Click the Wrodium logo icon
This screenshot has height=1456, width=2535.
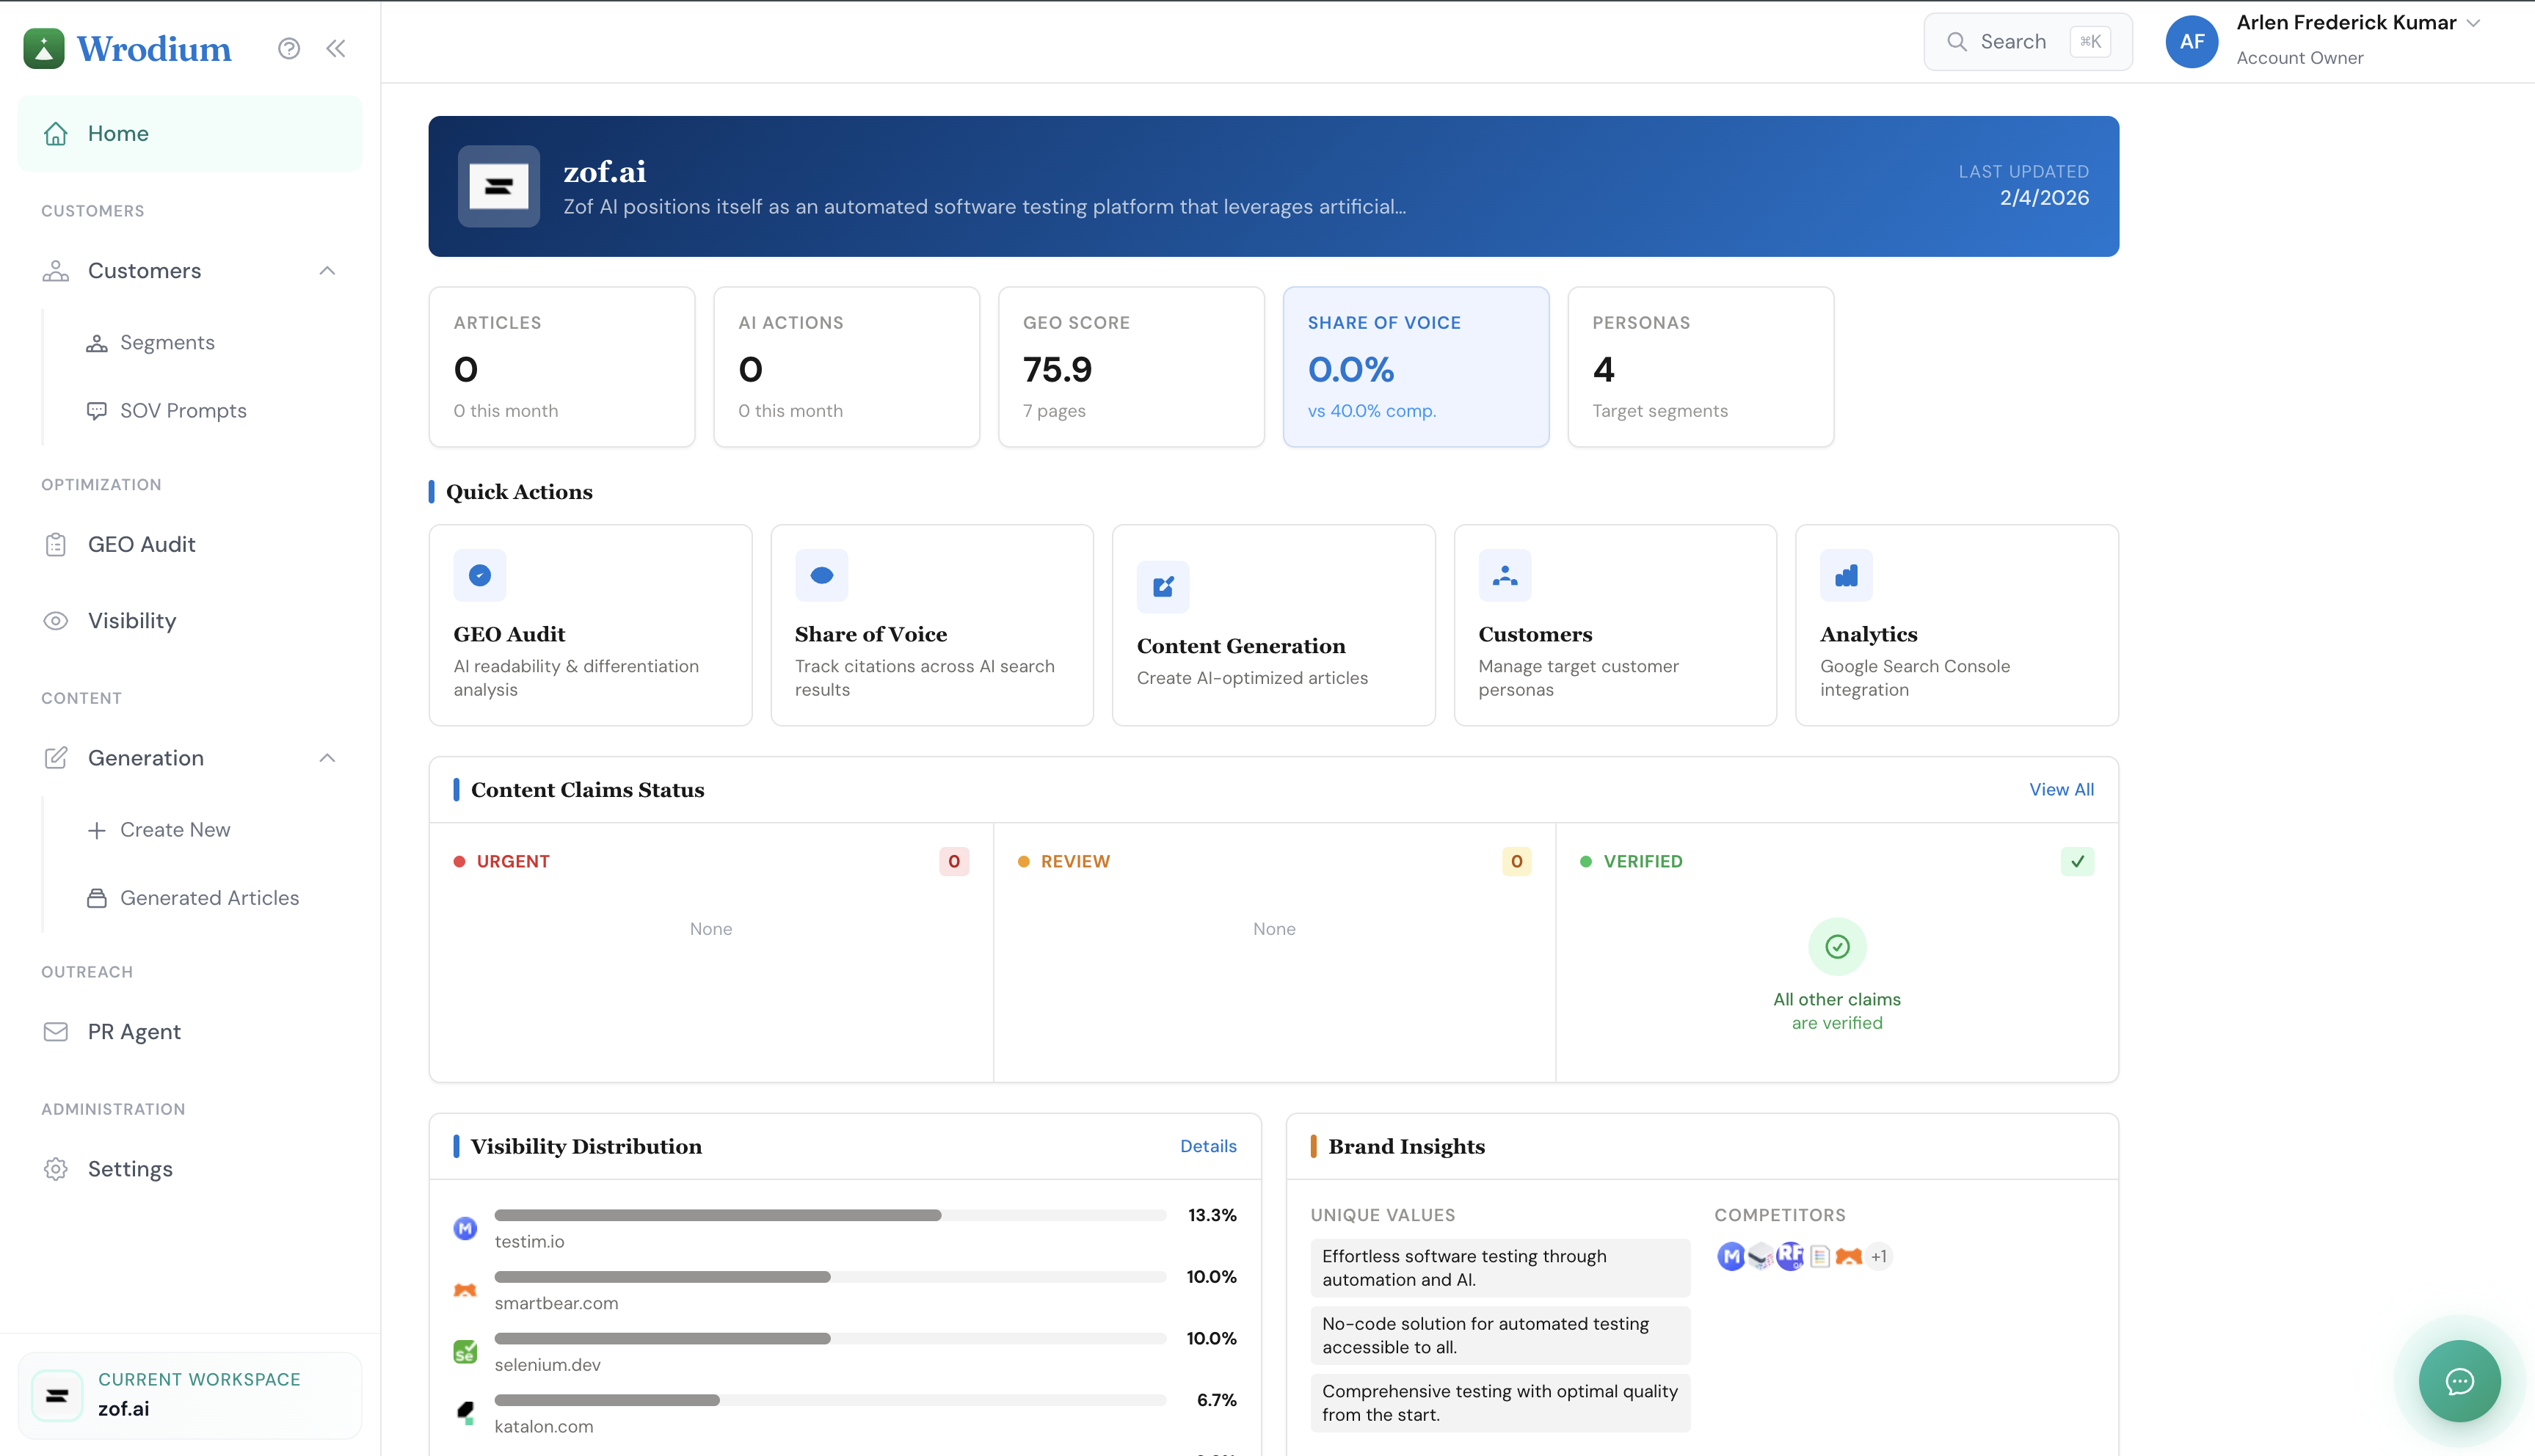[43, 47]
